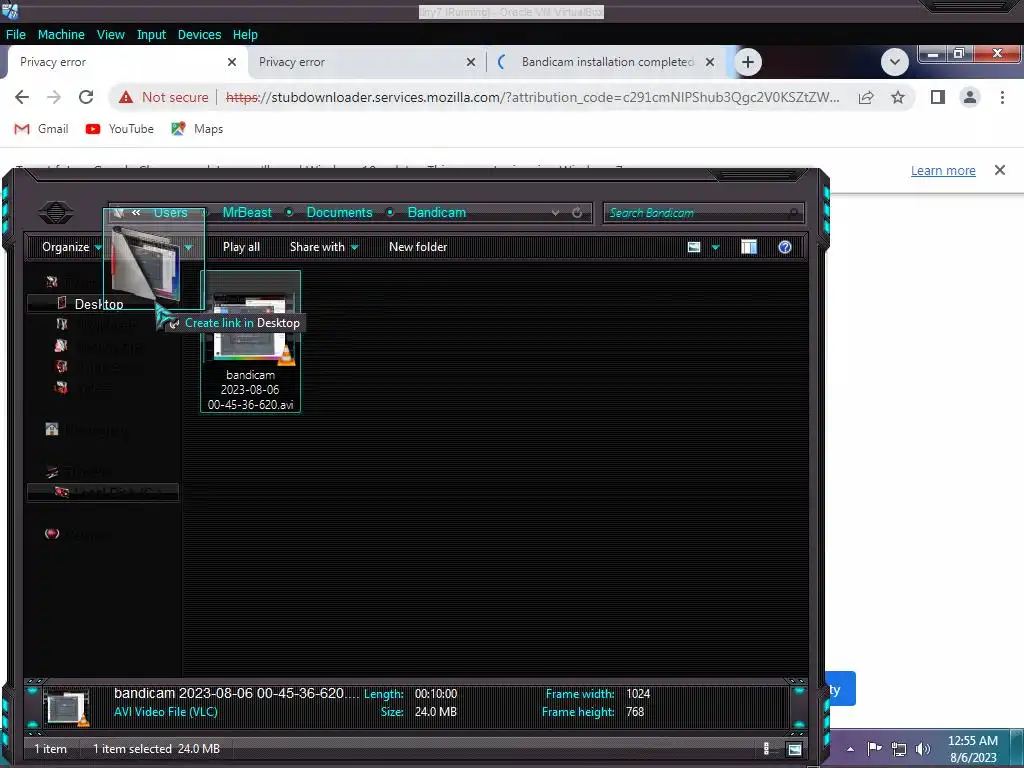Click Bandicam breadcrumb segment
Image resolution: width=1024 pixels, height=768 pixels.
(436, 212)
